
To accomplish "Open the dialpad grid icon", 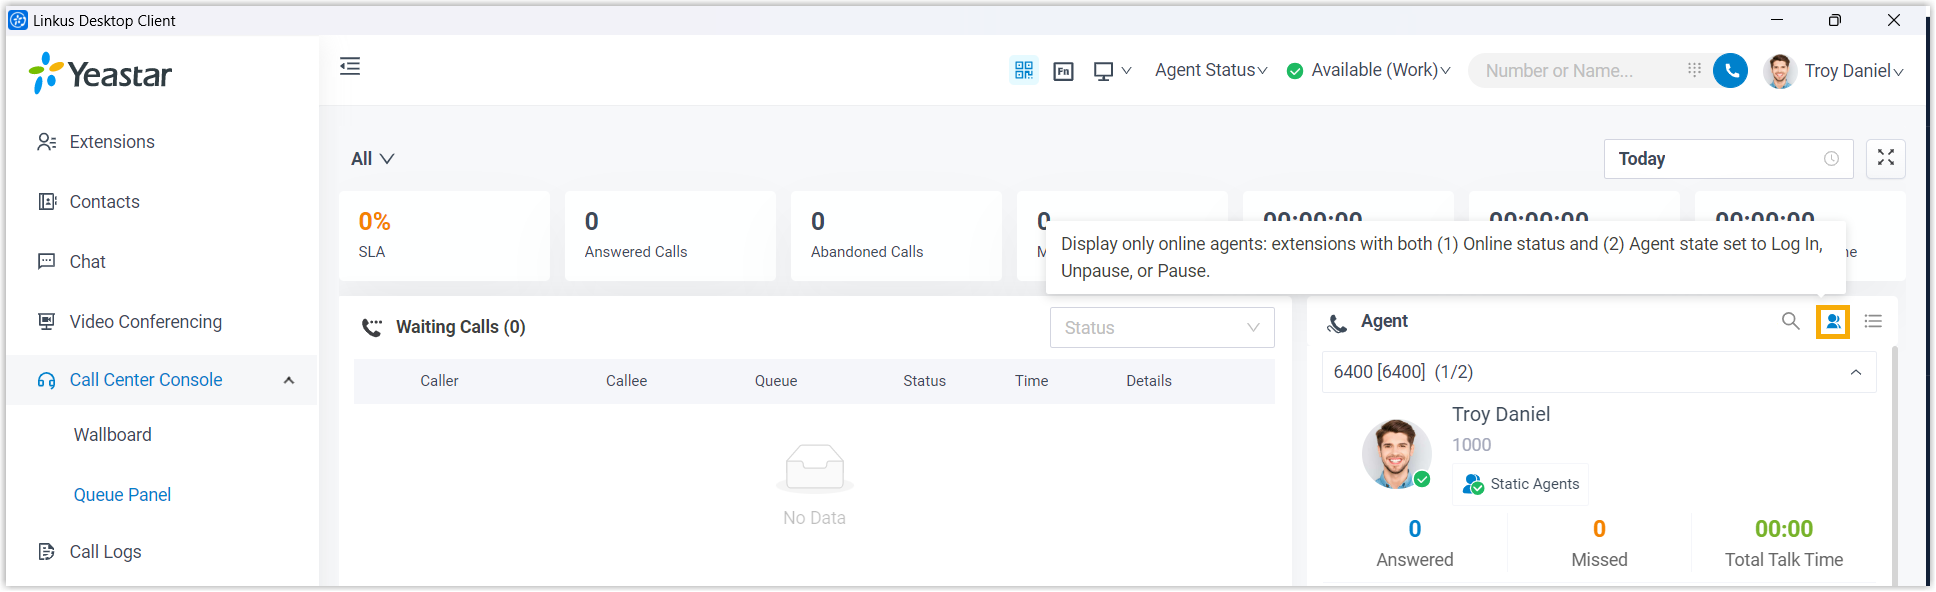I will 1694,70.
